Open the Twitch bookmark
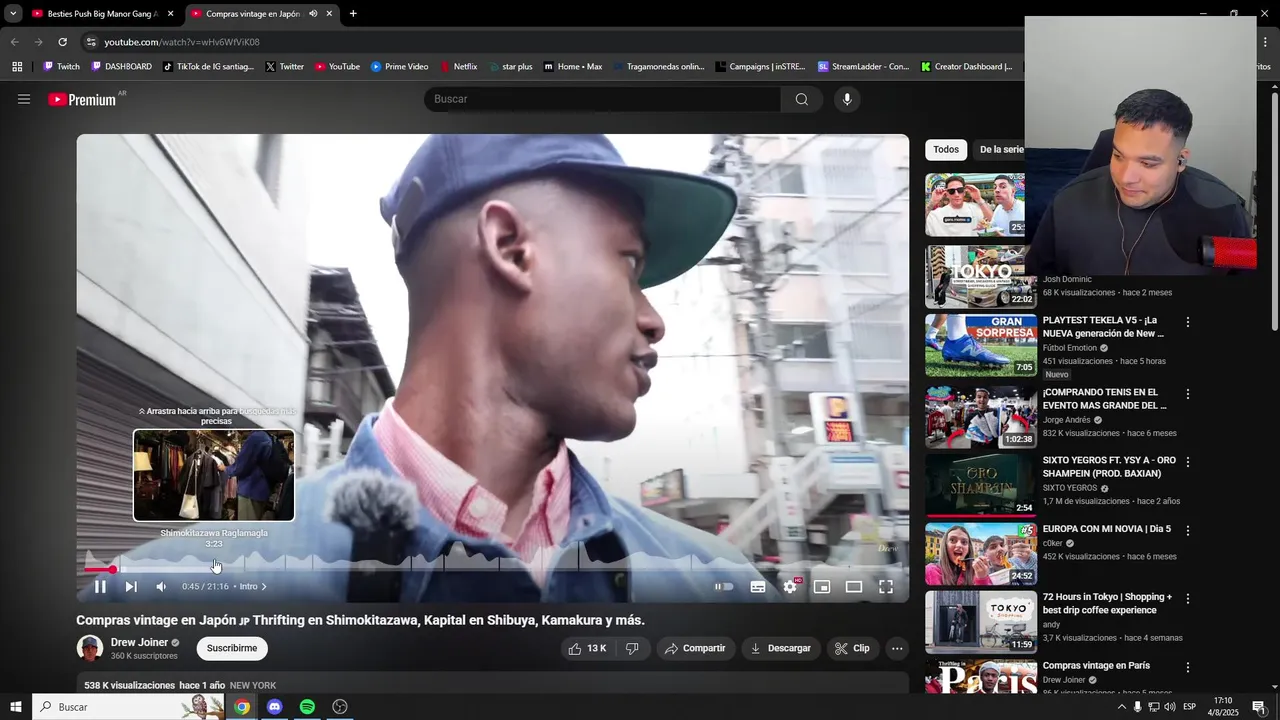This screenshot has width=1280, height=720. [x=61, y=67]
